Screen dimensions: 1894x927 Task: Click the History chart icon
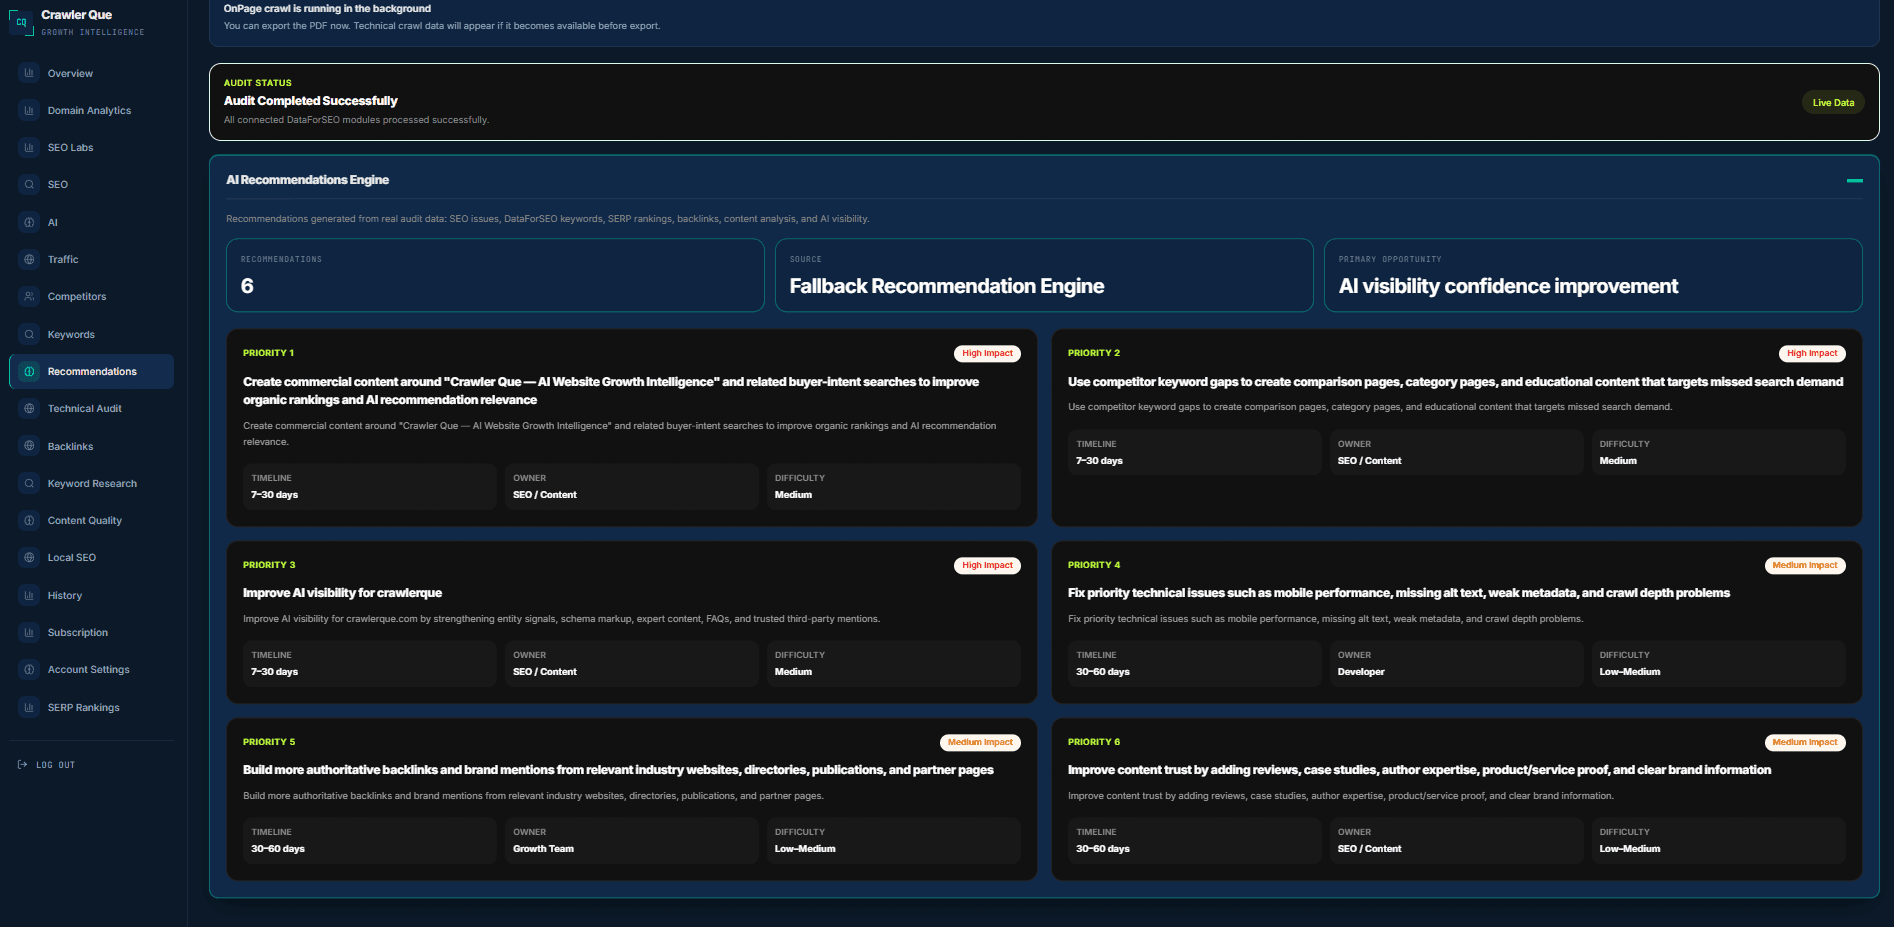click(x=29, y=595)
